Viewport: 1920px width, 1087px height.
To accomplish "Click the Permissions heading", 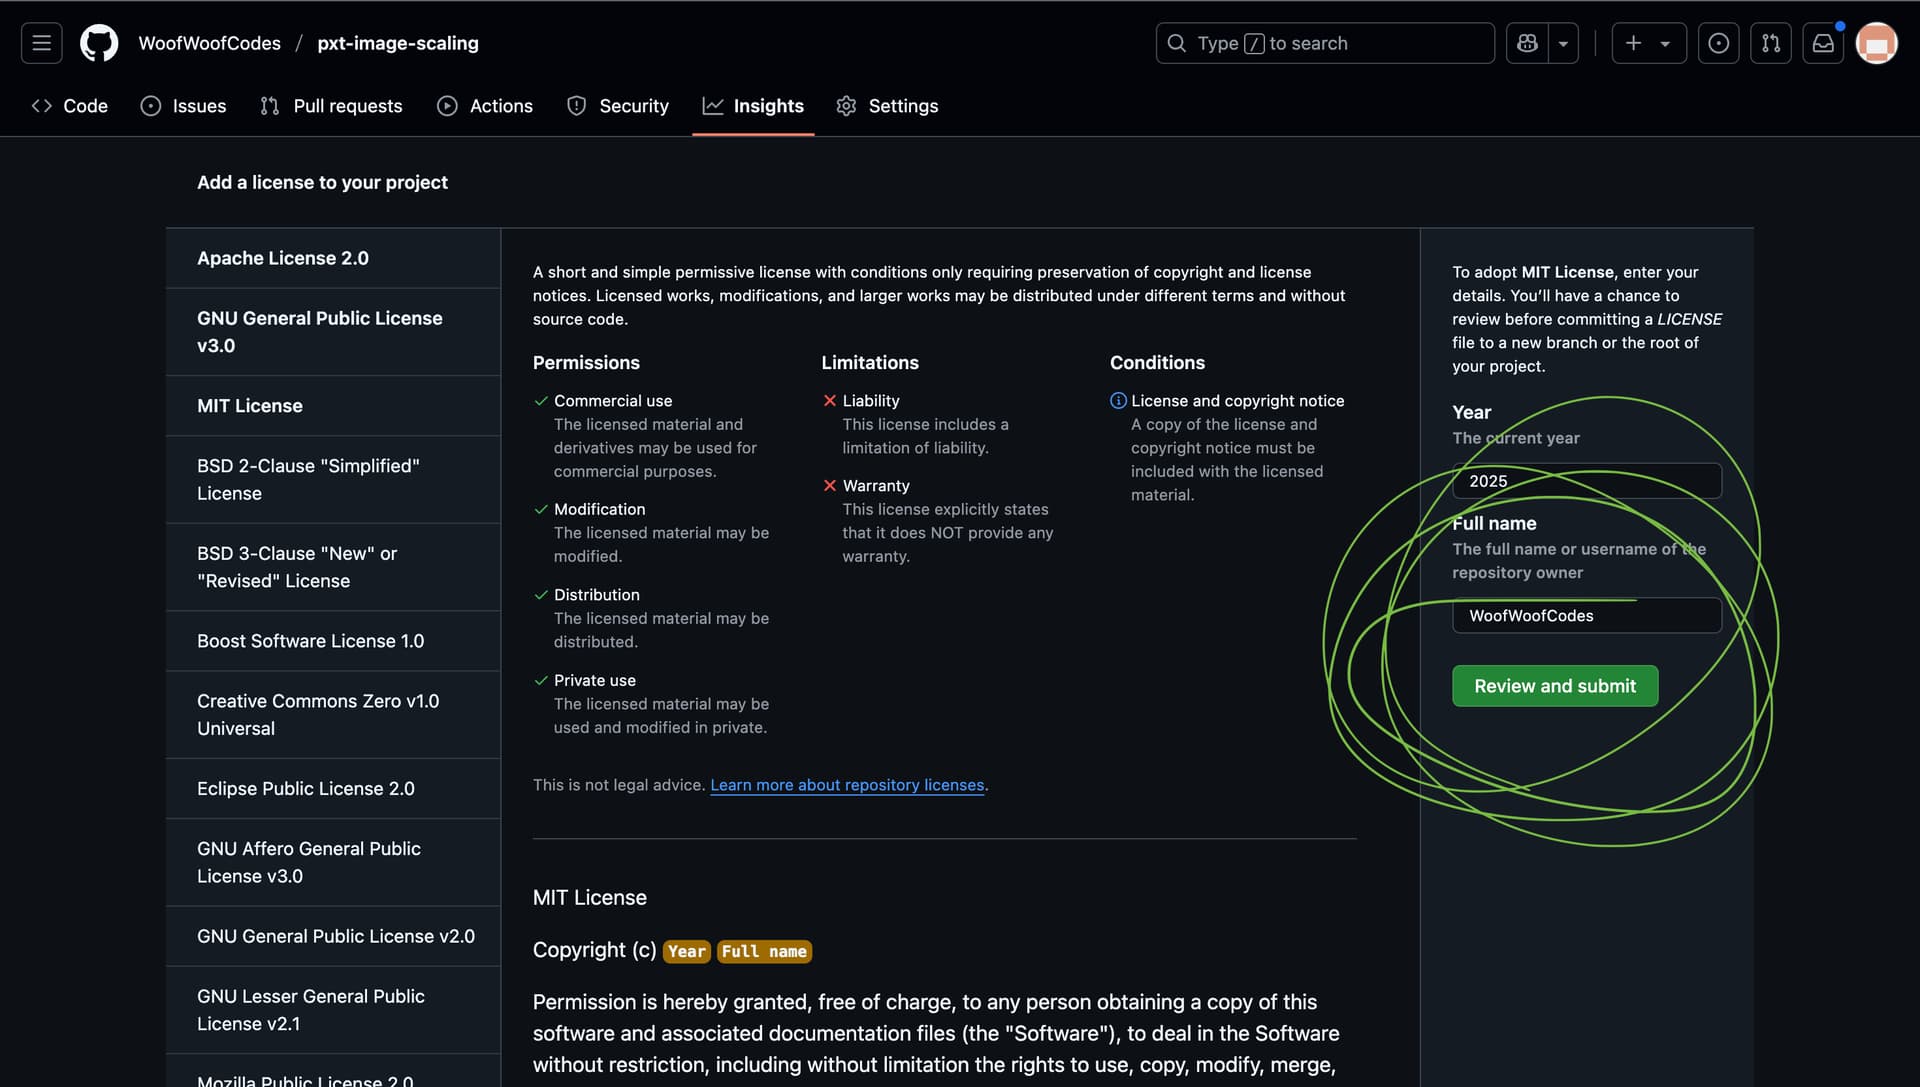I will [x=586, y=363].
